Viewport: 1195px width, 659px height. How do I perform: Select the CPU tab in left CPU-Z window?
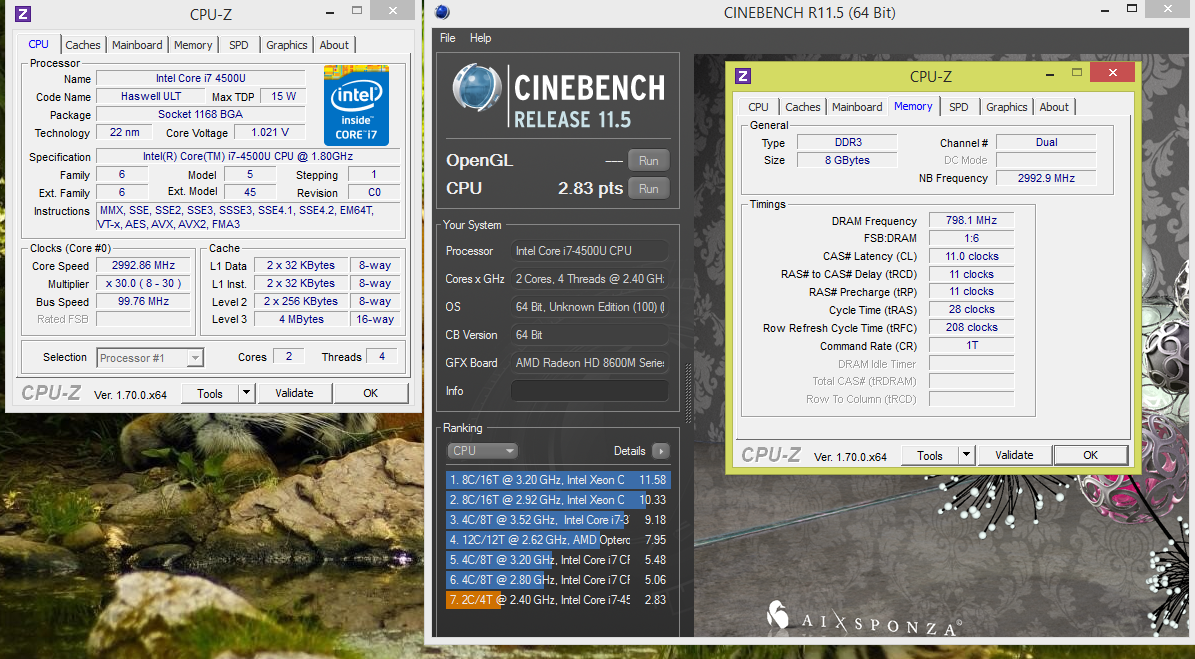click(38, 44)
